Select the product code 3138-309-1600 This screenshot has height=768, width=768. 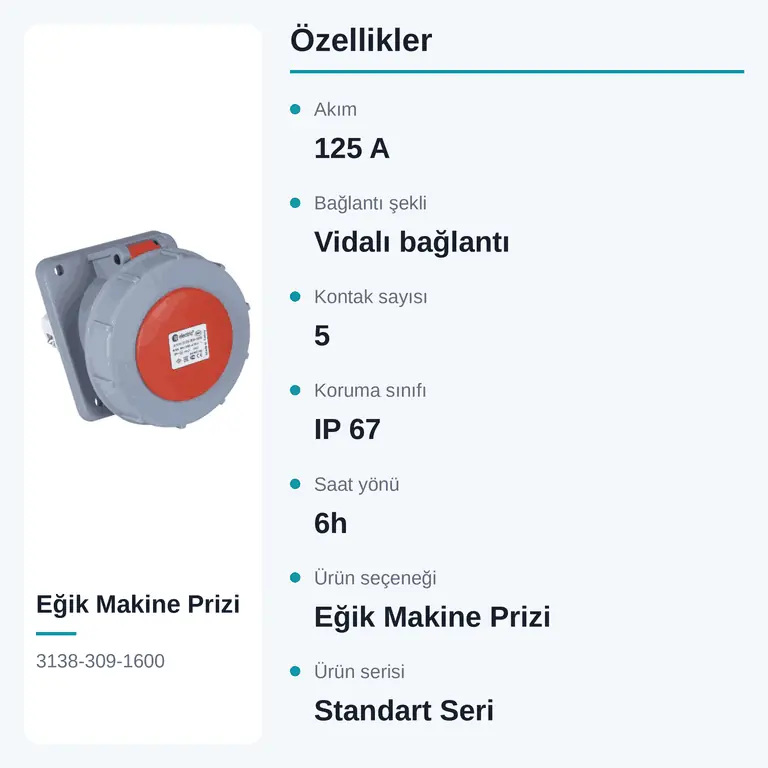click(x=100, y=661)
